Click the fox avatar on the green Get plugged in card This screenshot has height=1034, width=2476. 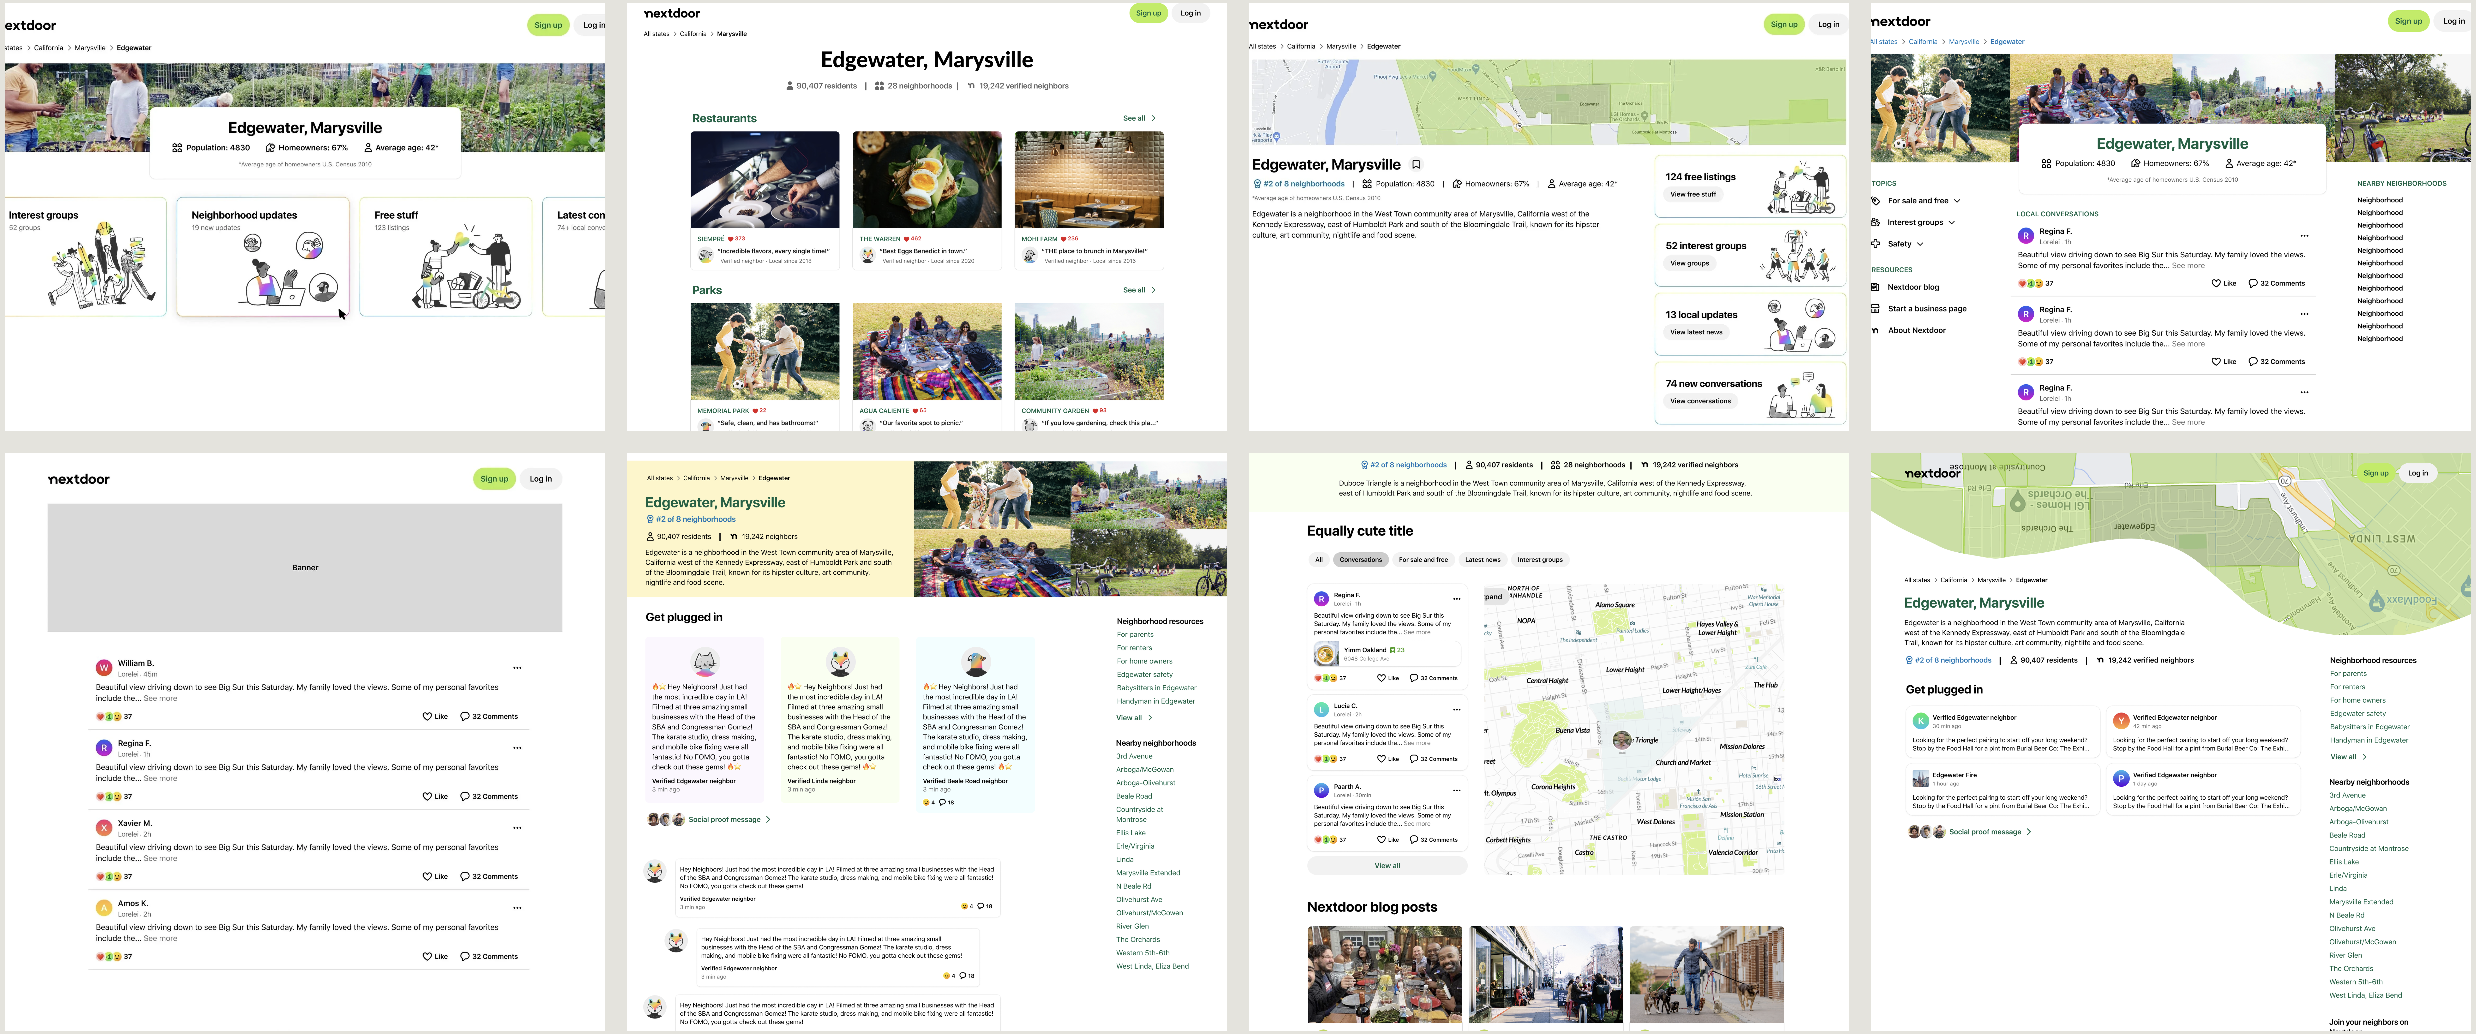tap(841, 662)
